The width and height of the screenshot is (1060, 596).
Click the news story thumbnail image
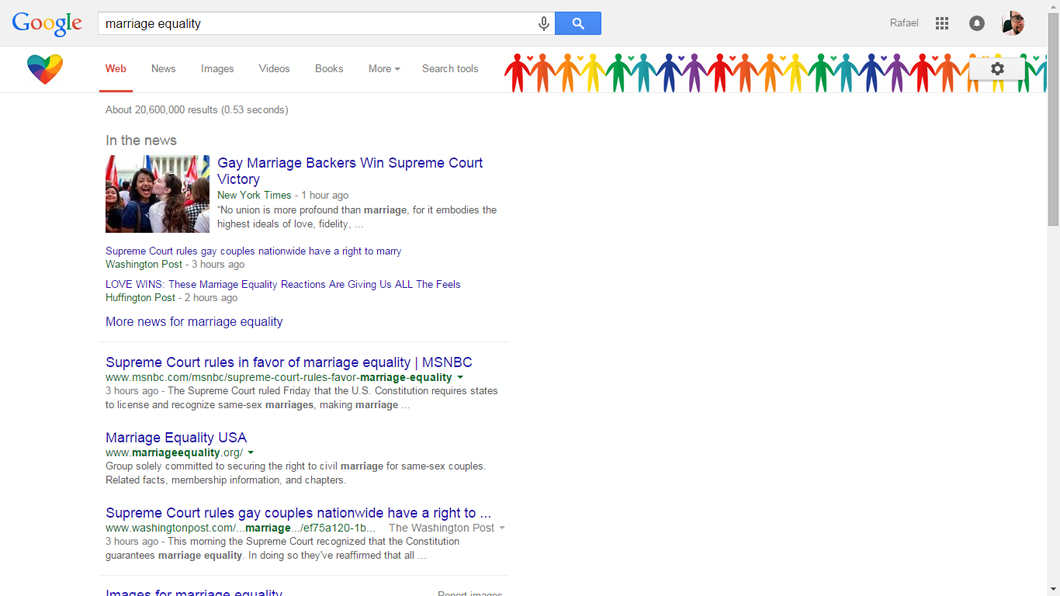tap(157, 193)
